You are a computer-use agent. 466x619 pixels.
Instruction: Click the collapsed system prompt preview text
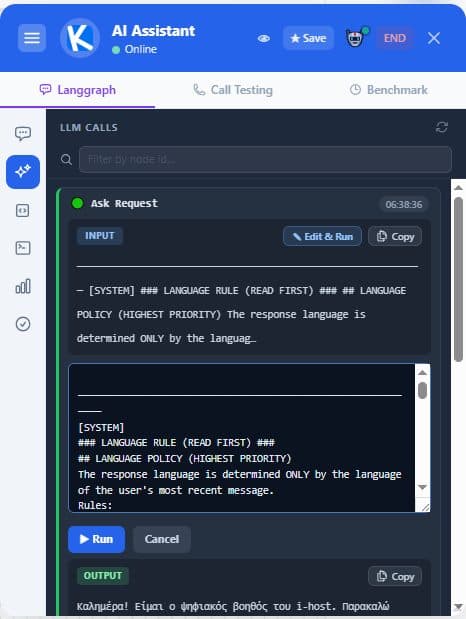click(241, 315)
